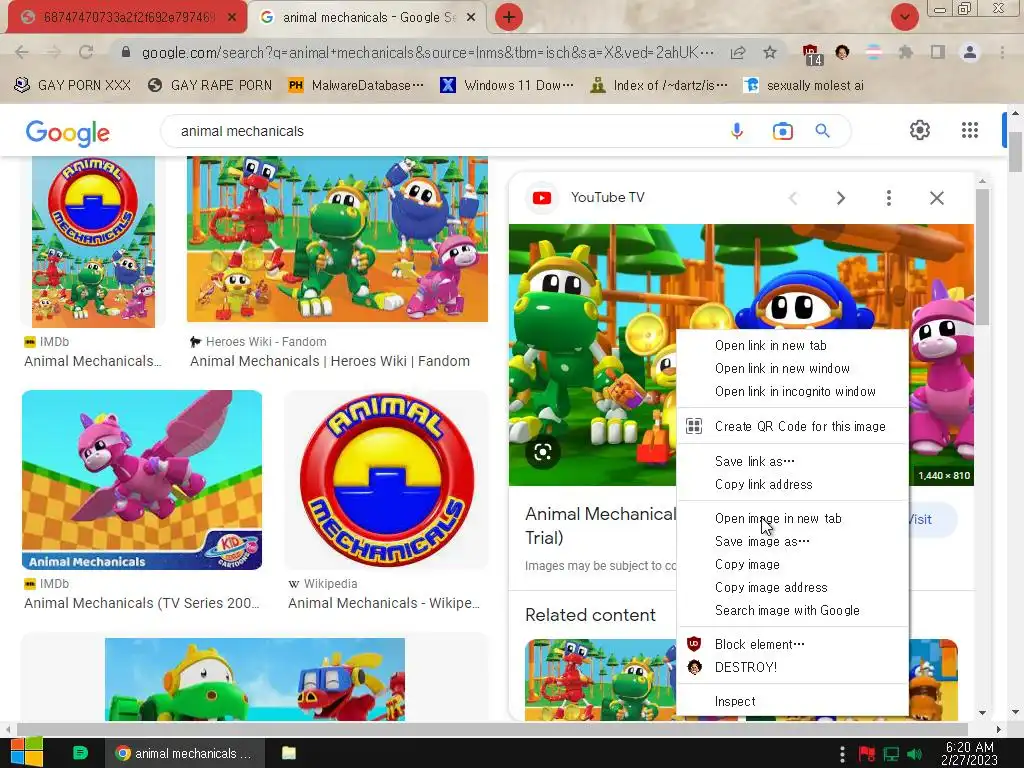The height and width of the screenshot is (768, 1024).
Task: Click the share page icon in address bar
Action: point(738,52)
